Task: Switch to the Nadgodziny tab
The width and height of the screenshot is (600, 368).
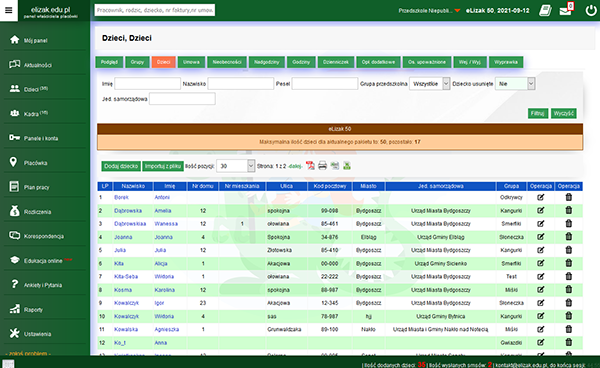Action: point(267,62)
